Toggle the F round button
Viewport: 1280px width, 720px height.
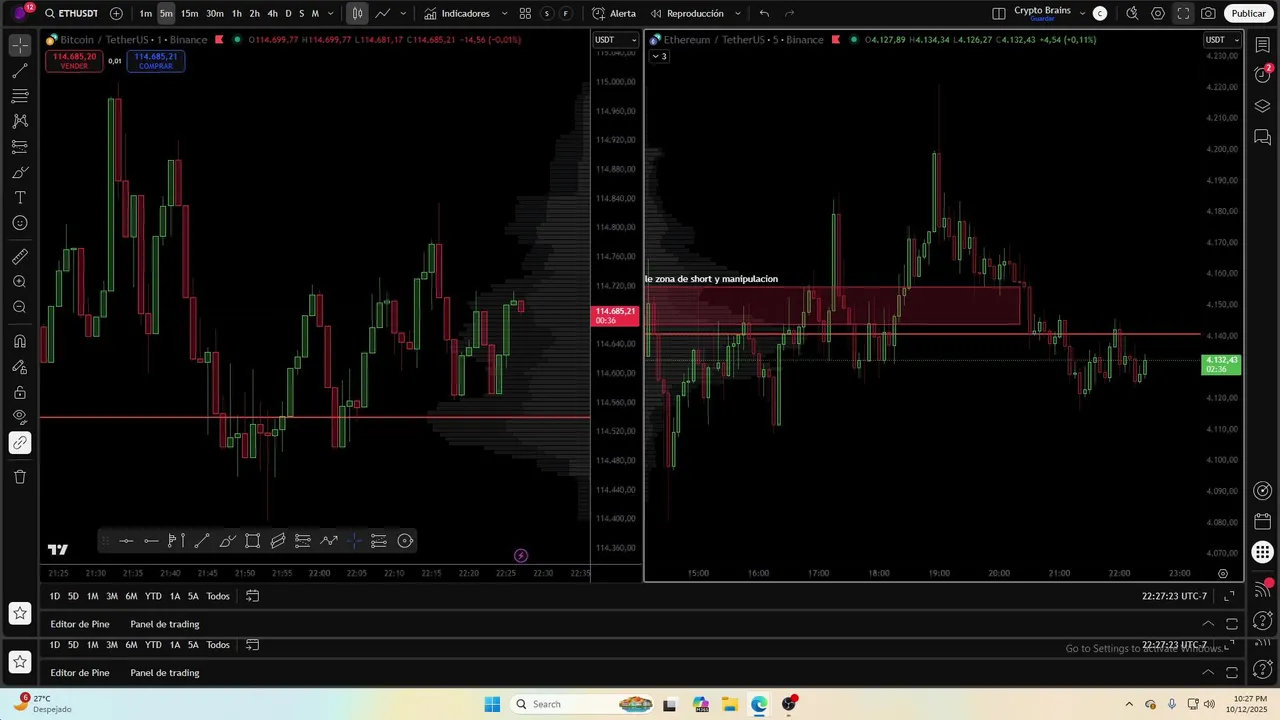pos(566,13)
